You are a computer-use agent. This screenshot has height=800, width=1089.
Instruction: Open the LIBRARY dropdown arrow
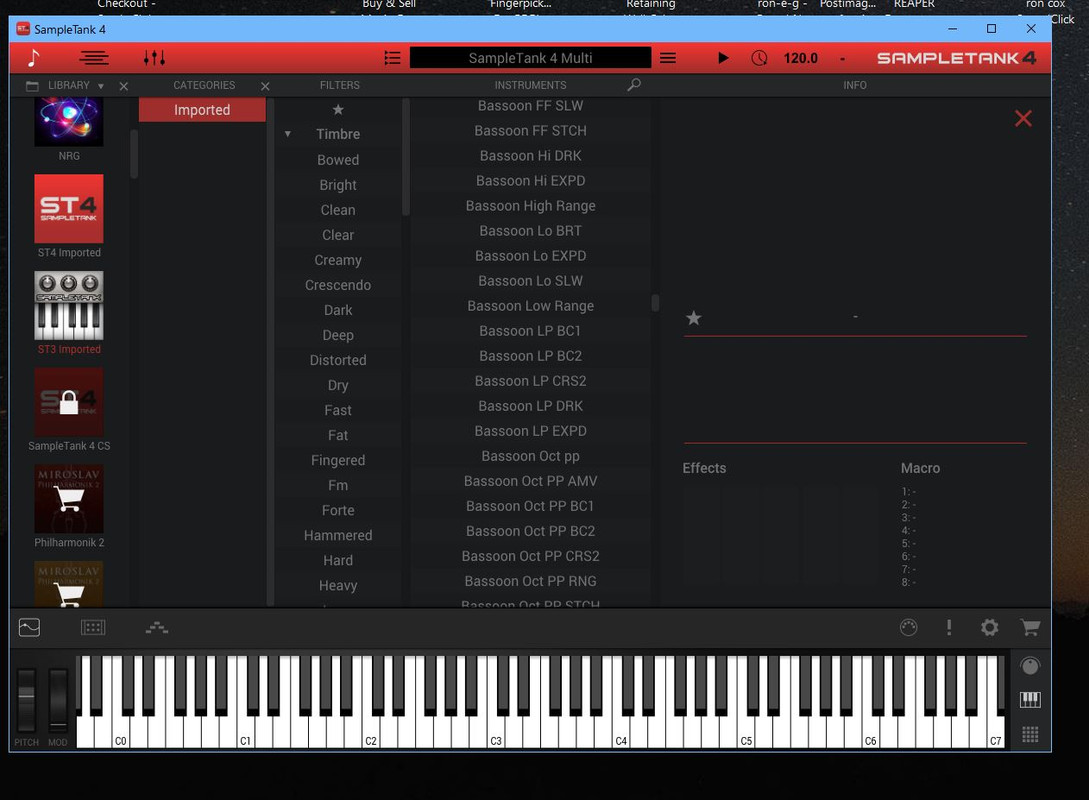point(101,86)
